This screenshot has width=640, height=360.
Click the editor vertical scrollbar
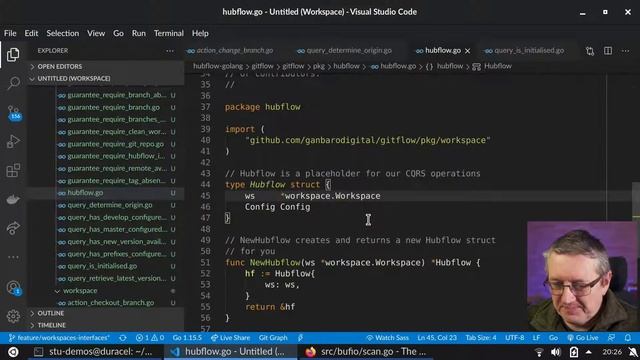coord(636,202)
